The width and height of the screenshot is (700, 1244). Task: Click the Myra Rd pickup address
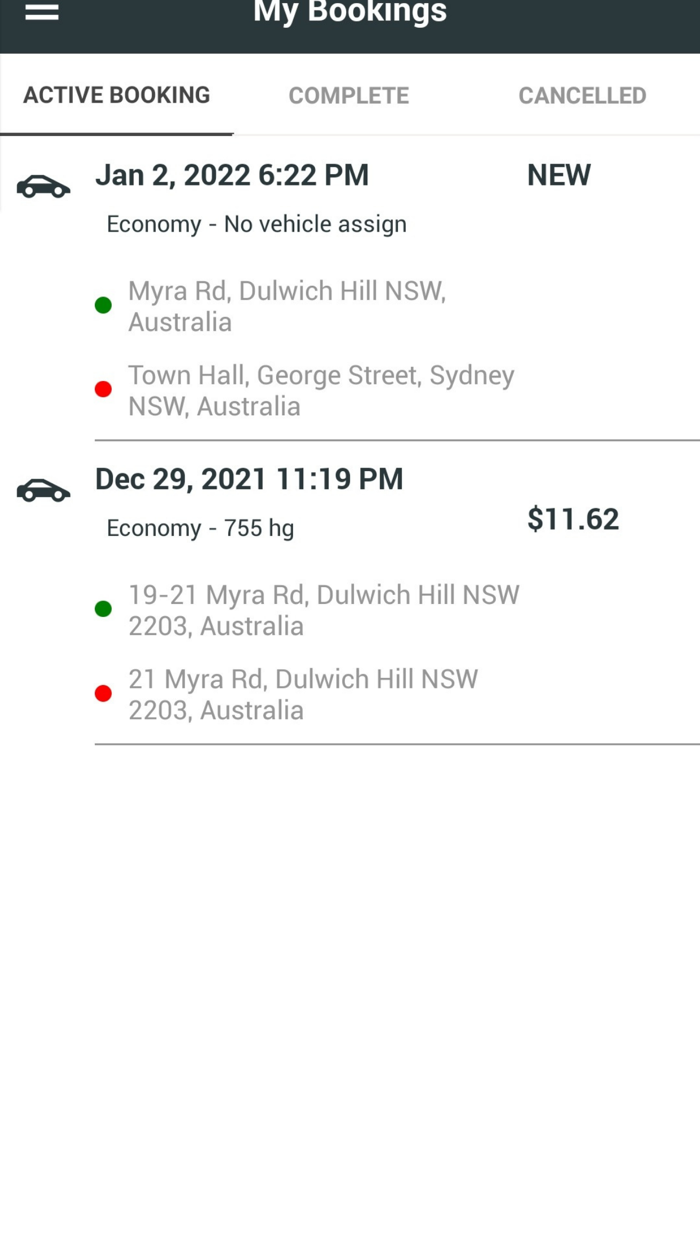point(287,305)
